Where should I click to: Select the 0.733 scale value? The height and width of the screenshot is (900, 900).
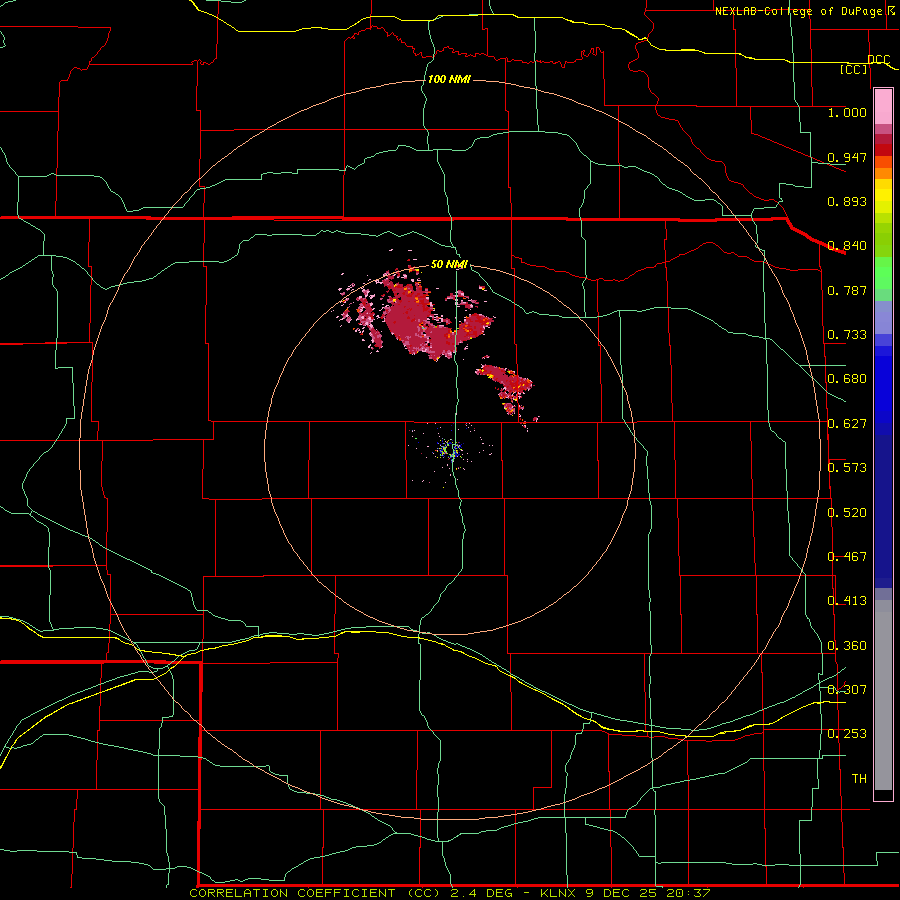[847, 335]
